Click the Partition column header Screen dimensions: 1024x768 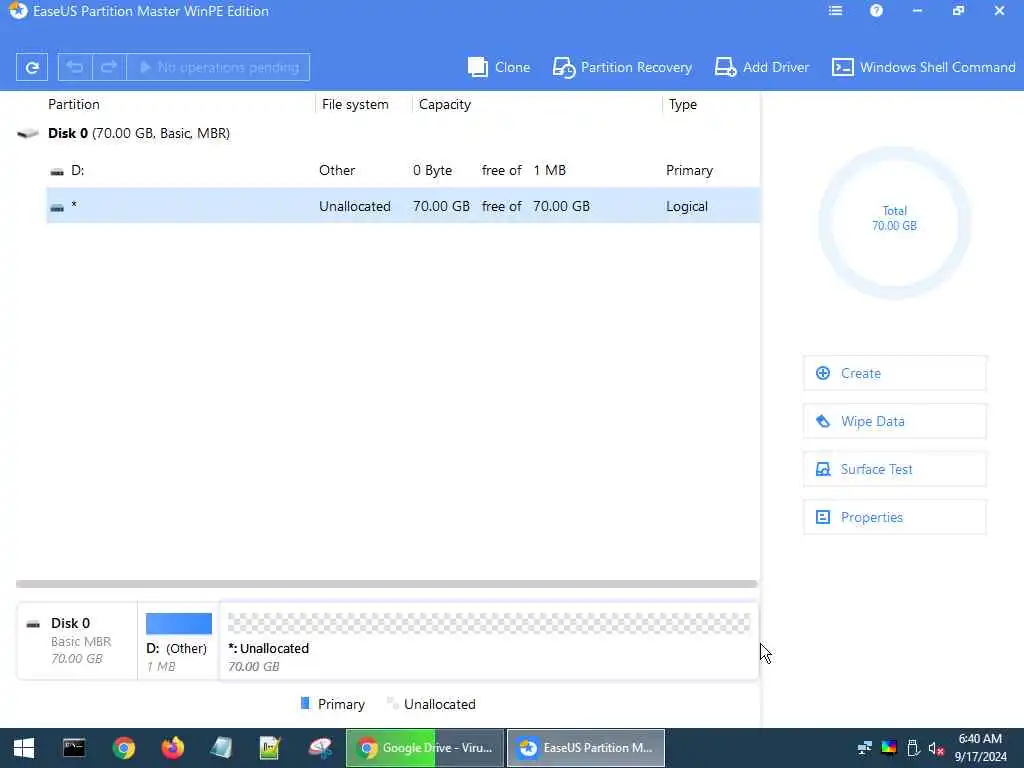tap(74, 104)
